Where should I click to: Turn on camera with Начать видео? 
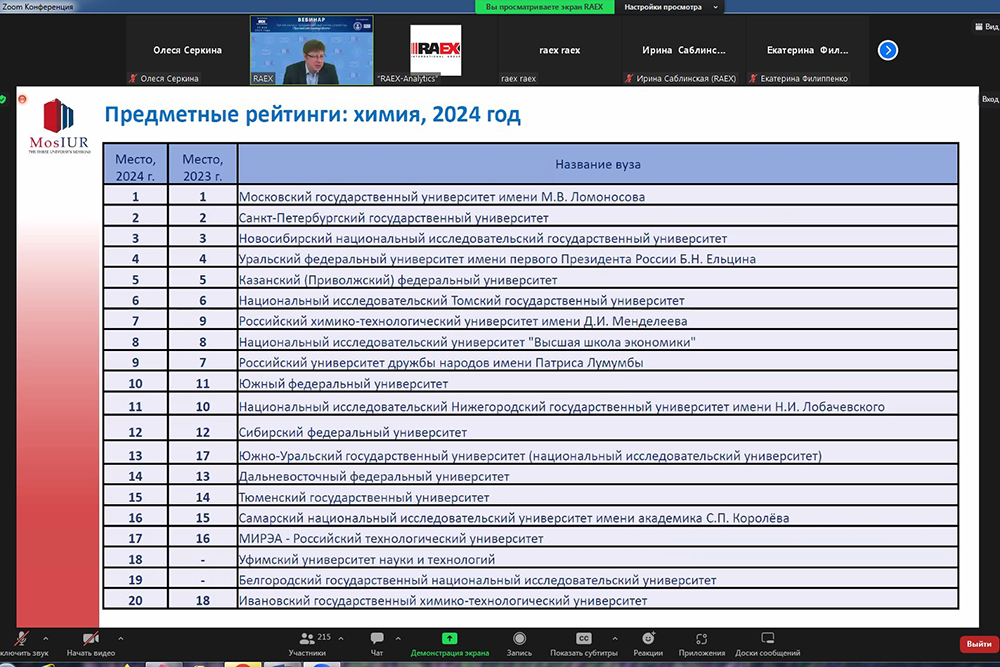pyautogui.click(x=91, y=640)
